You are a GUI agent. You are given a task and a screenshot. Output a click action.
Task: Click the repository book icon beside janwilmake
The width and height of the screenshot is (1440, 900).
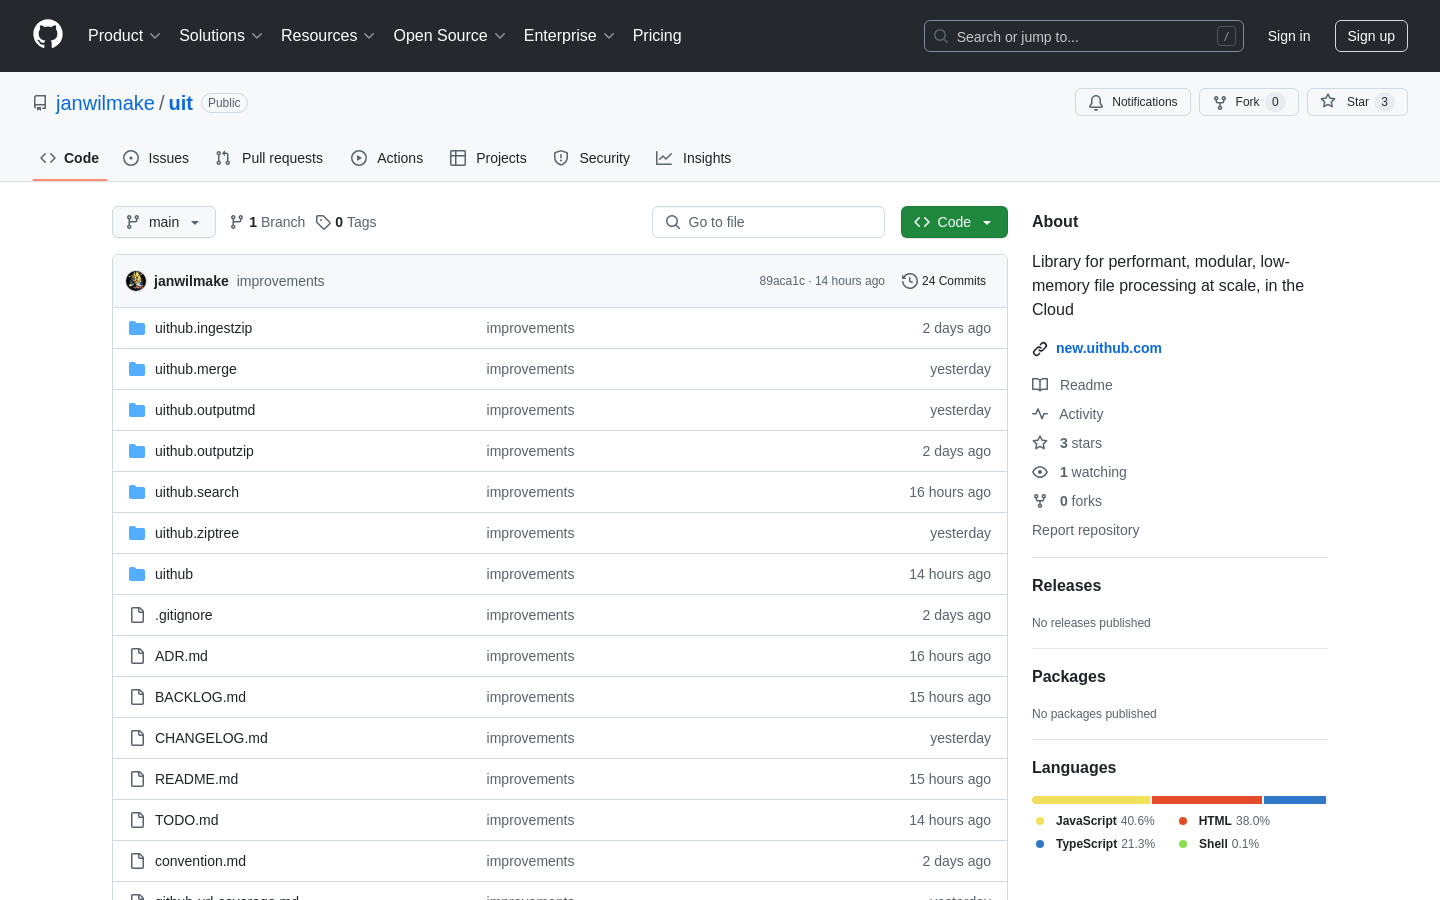coord(40,103)
